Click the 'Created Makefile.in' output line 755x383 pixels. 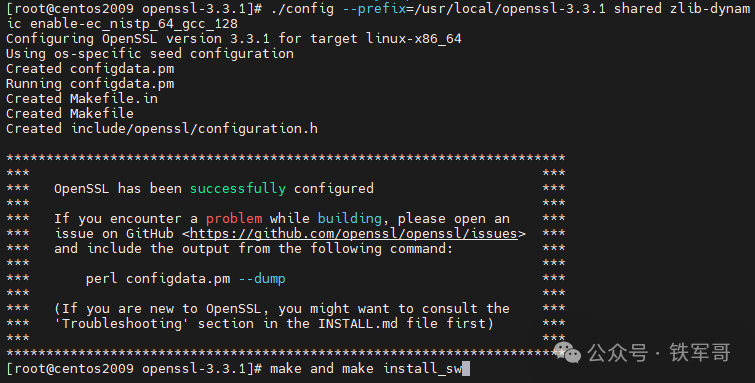(x=82, y=99)
